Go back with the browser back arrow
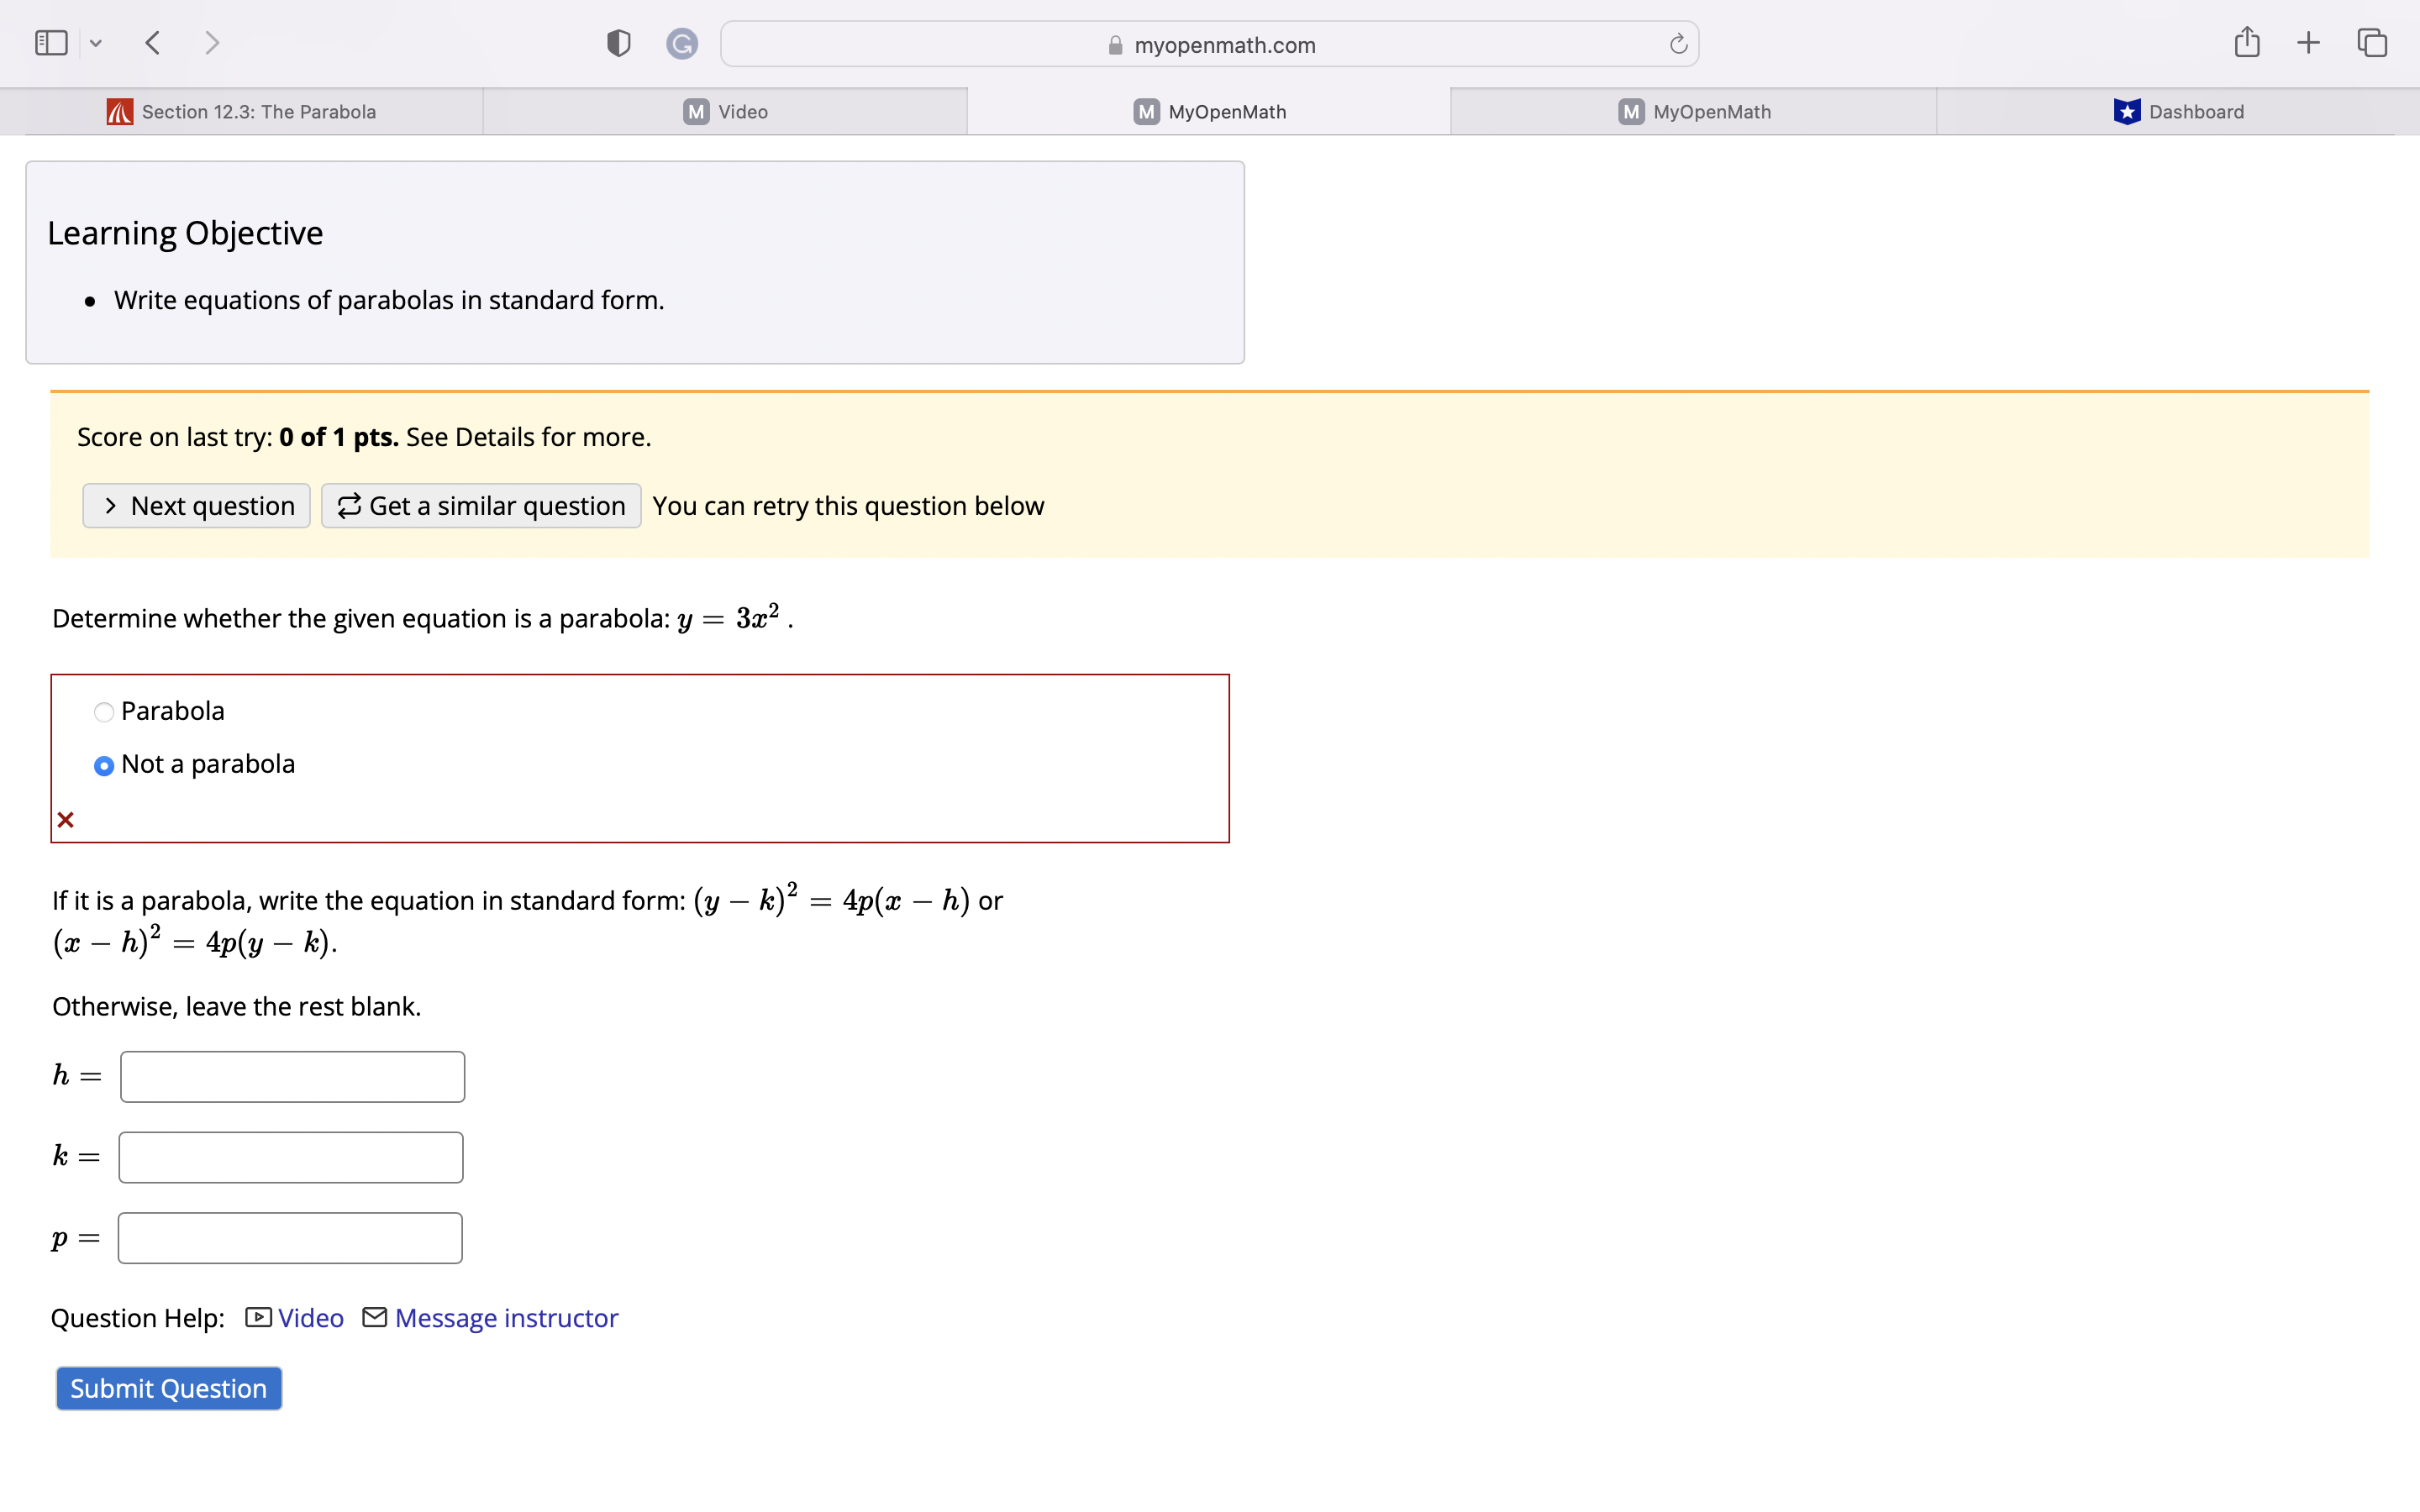The height and width of the screenshot is (1512, 2420). point(153,43)
